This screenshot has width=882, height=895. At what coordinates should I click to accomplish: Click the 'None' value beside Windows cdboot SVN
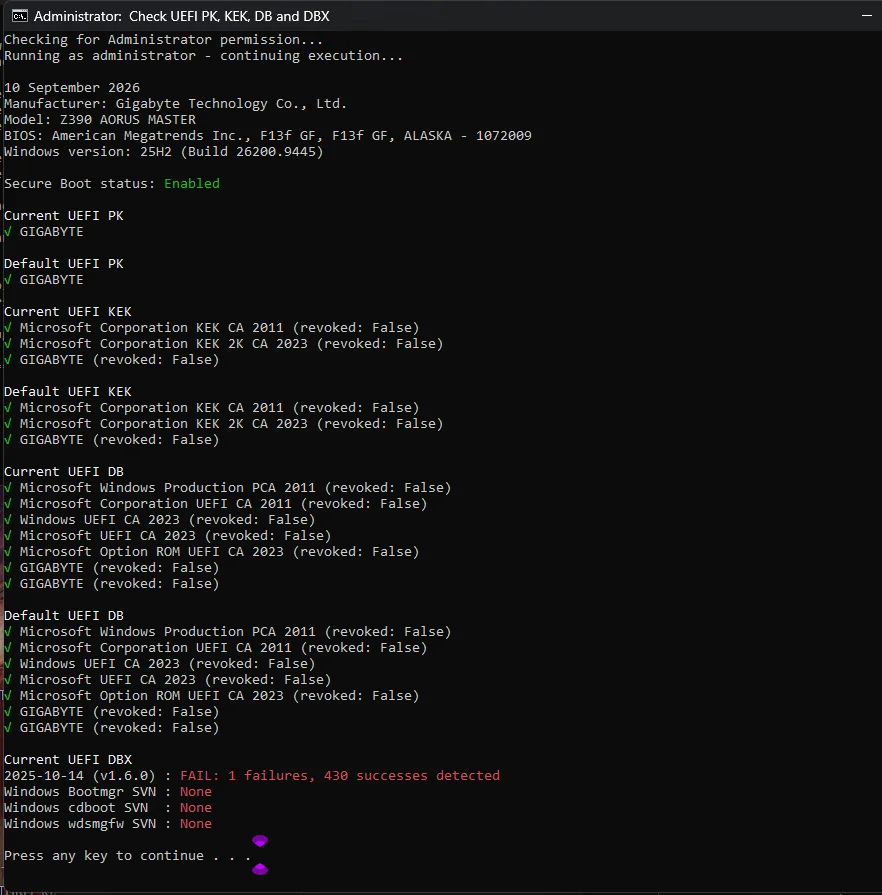click(x=196, y=807)
